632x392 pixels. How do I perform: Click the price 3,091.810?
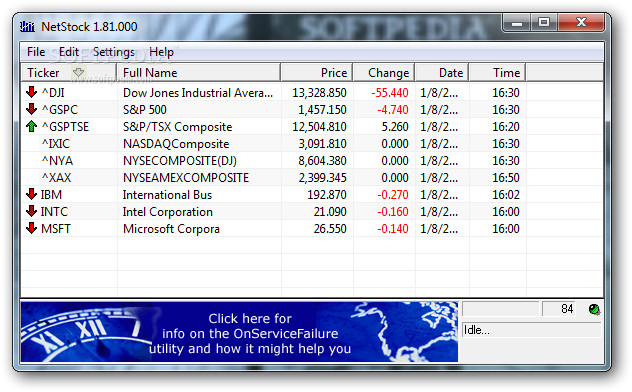point(322,143)
